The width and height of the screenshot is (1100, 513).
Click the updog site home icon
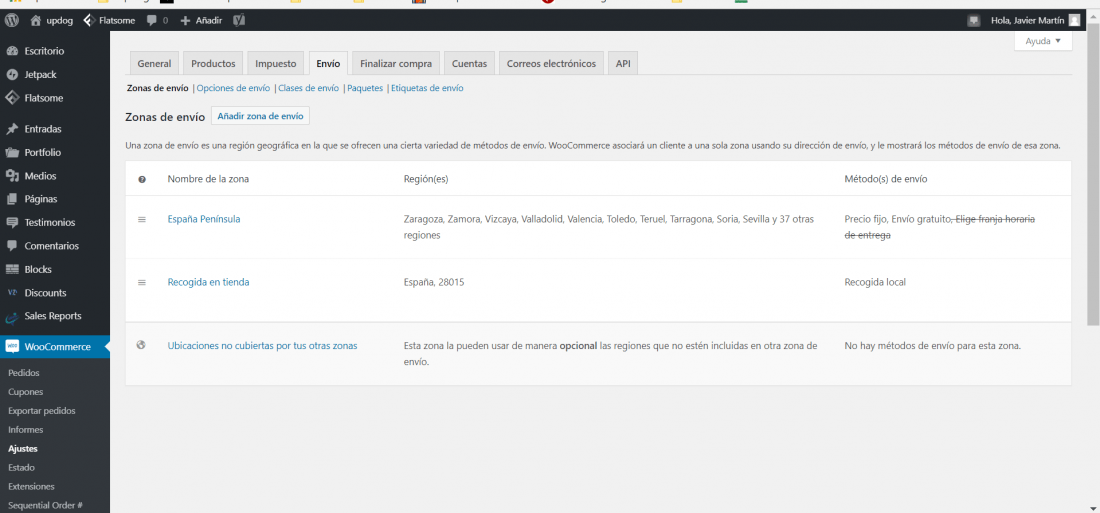point(36,20)
